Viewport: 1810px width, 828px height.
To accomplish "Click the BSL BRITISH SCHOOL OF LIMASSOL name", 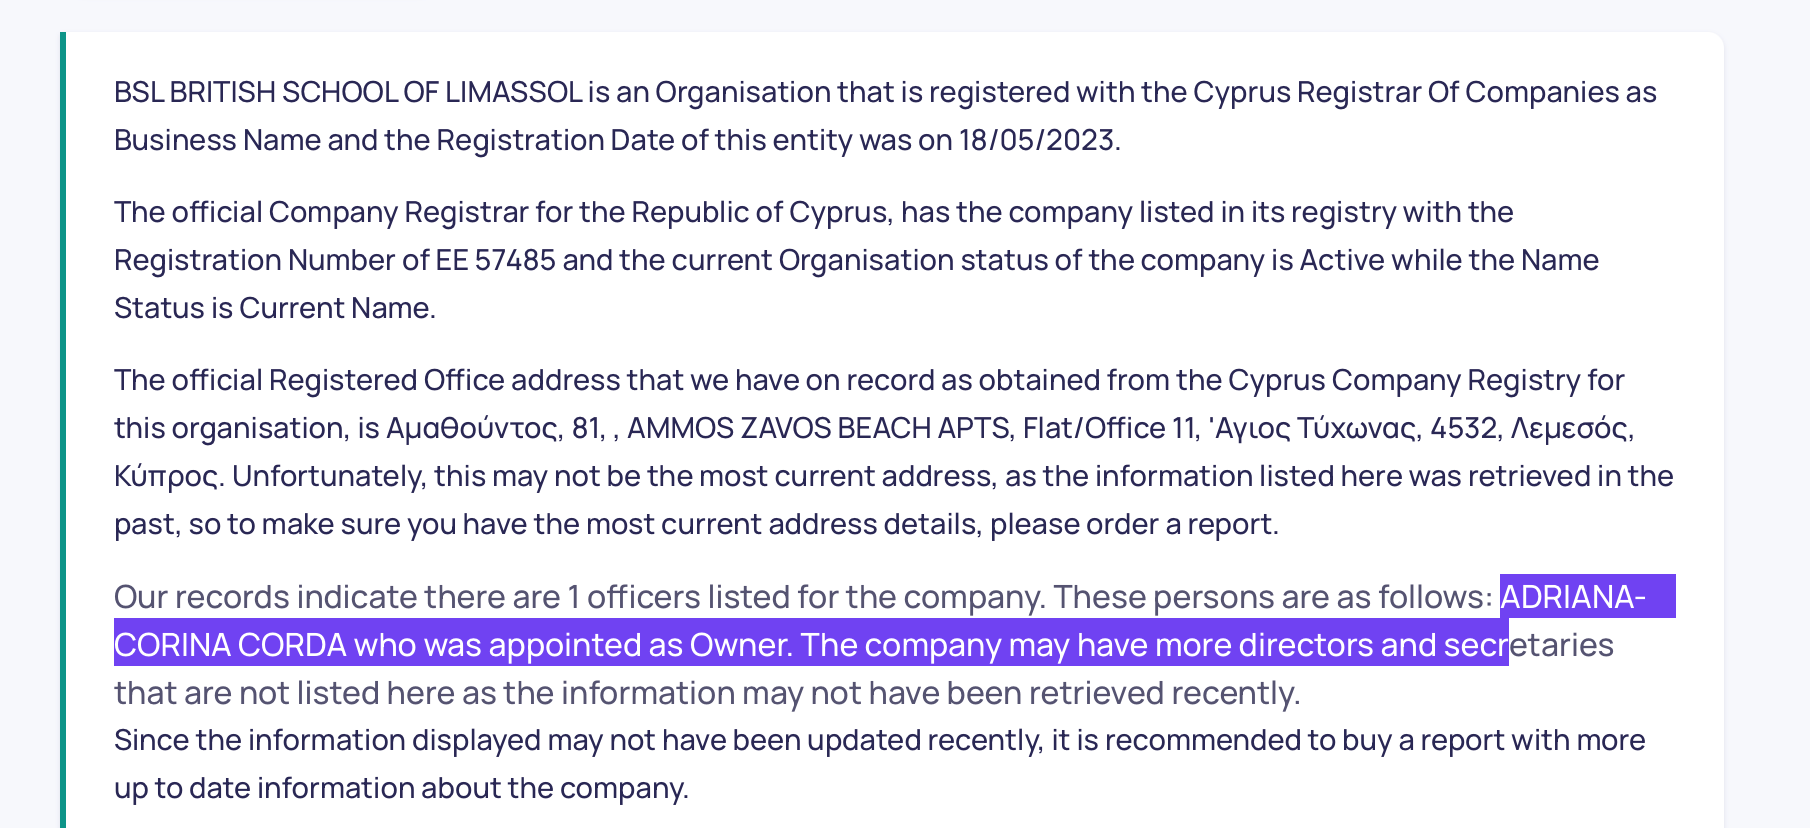I will (348, 92).
